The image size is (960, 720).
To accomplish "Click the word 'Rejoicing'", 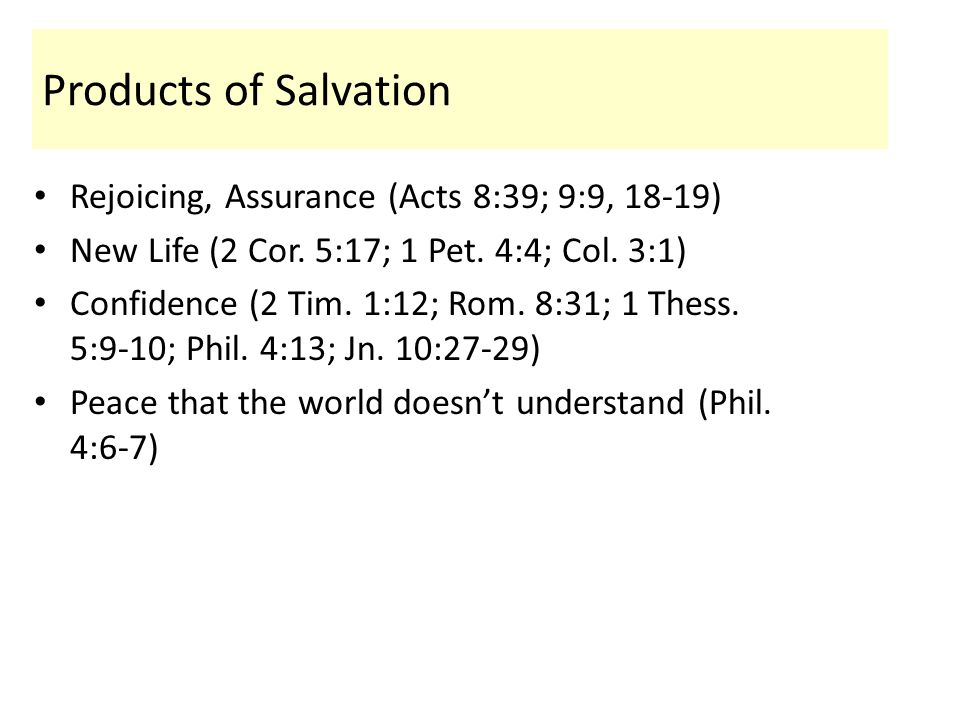I will 137,198.
